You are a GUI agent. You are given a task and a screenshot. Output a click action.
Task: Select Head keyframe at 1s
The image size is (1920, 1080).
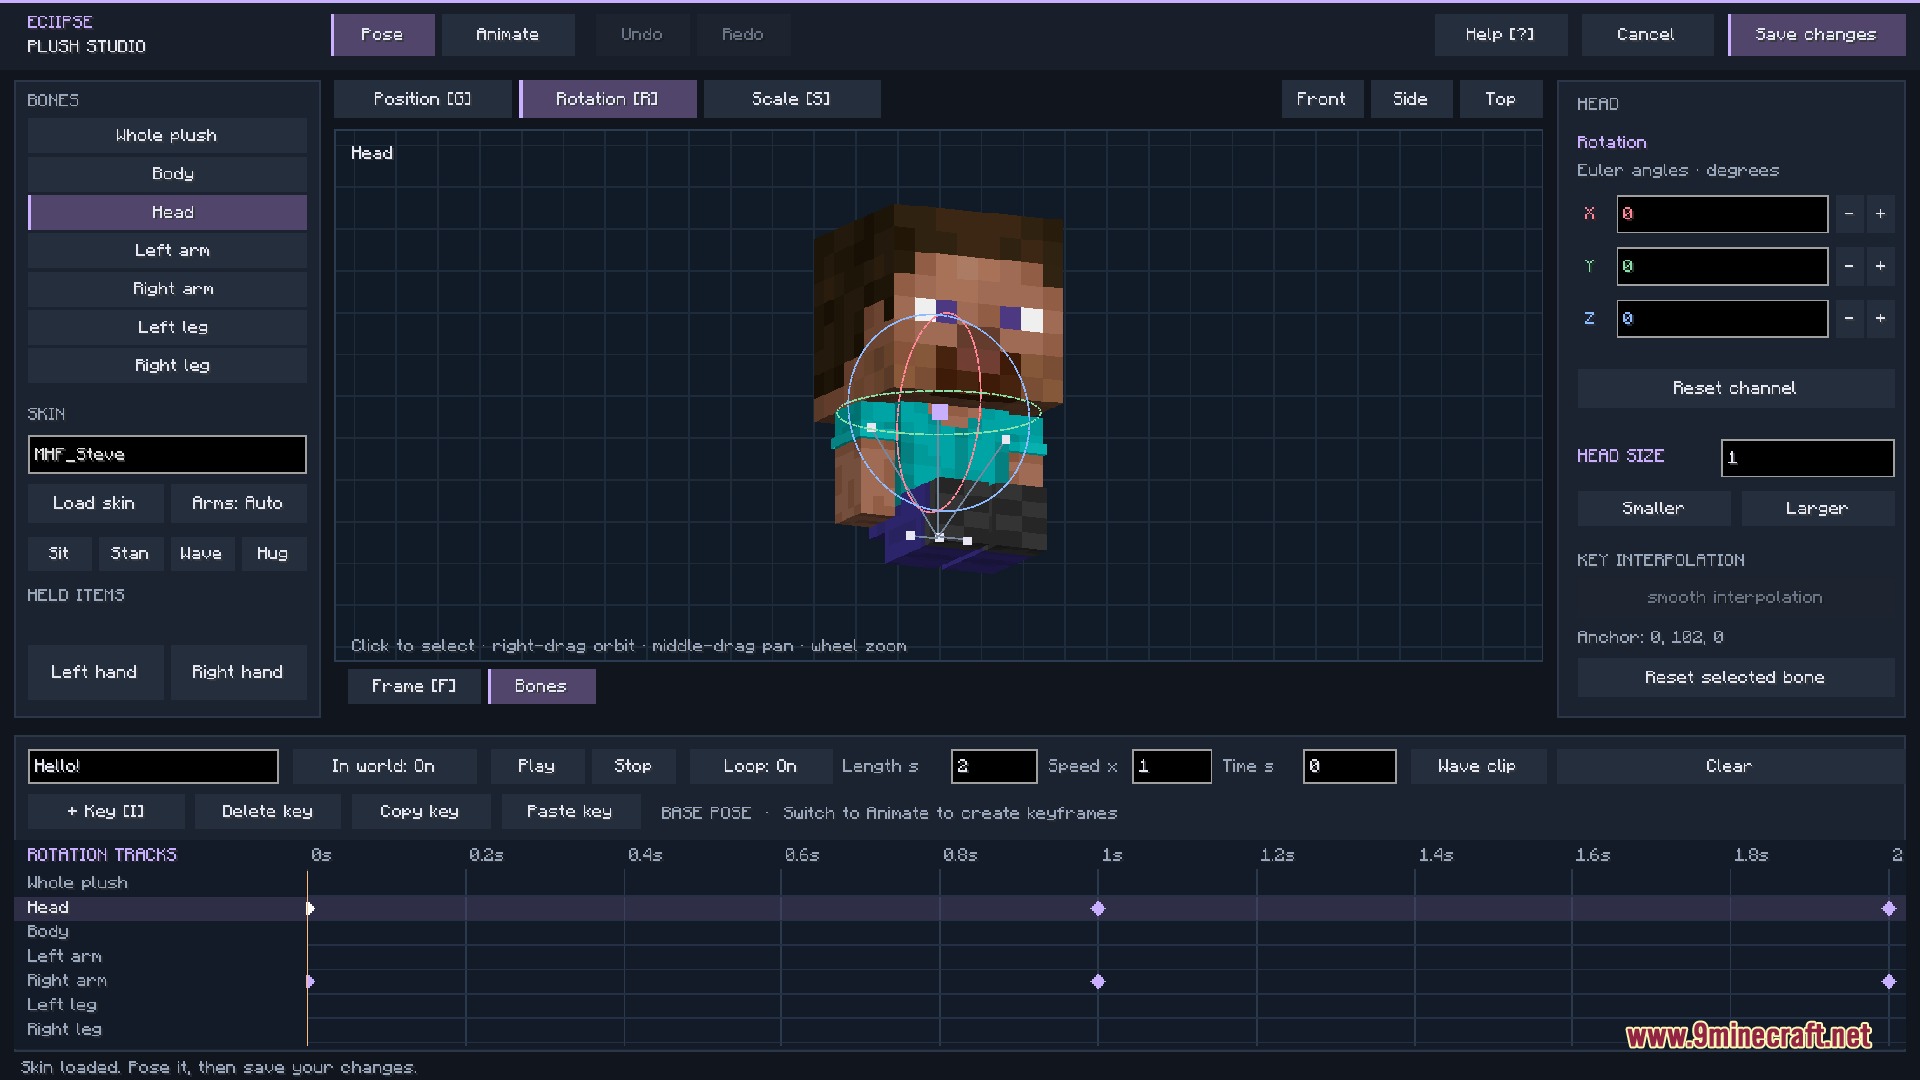[1098, 909]
